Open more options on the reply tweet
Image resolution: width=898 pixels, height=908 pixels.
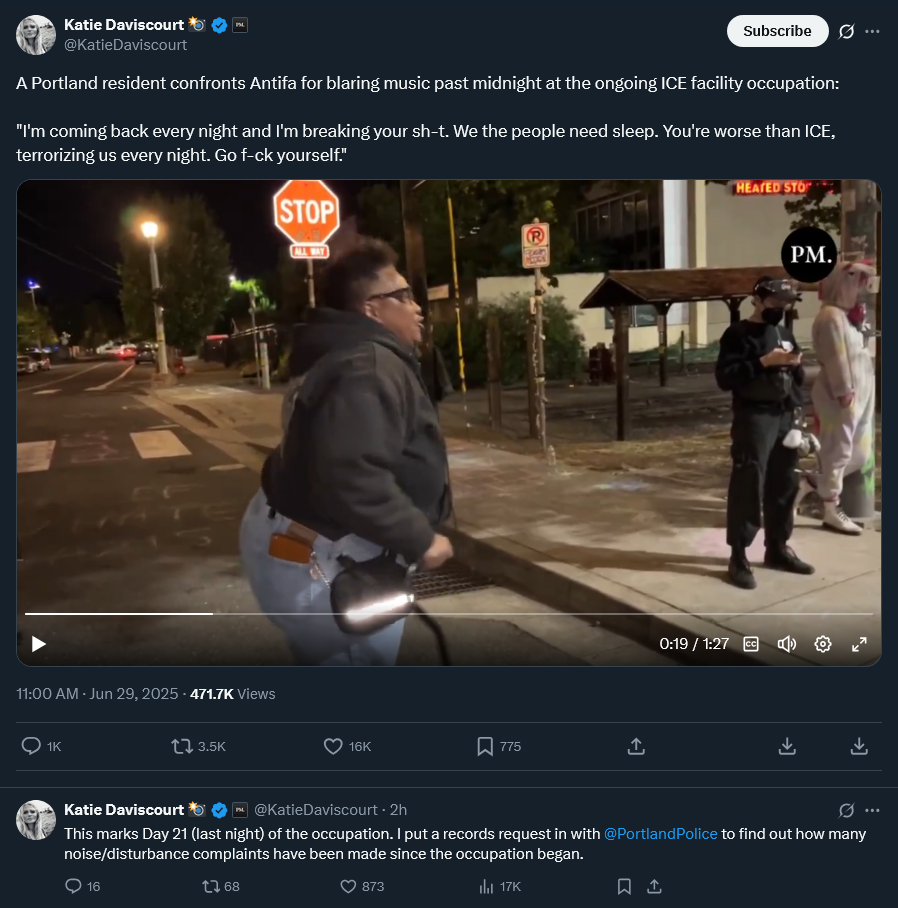coord(873,810)
